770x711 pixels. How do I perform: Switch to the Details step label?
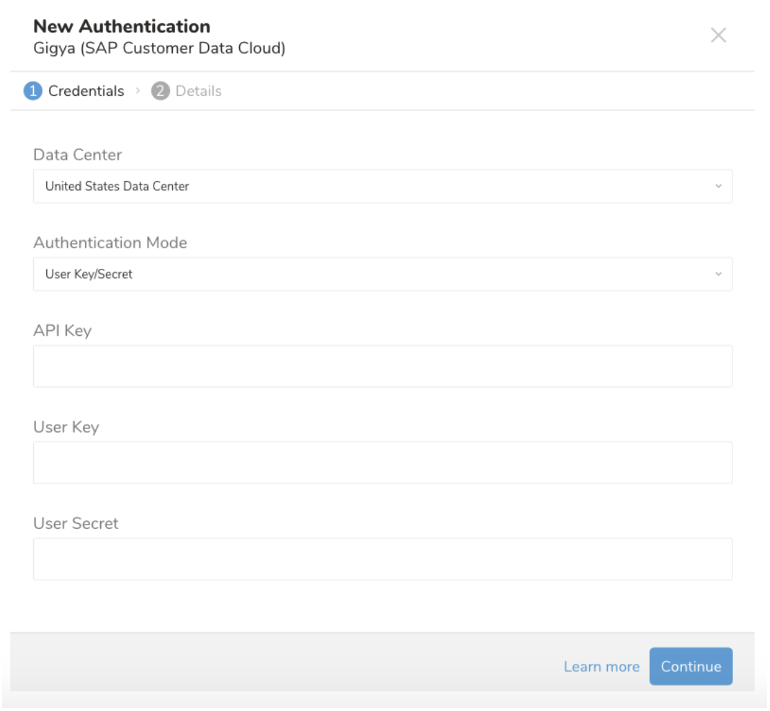[198, 91]
